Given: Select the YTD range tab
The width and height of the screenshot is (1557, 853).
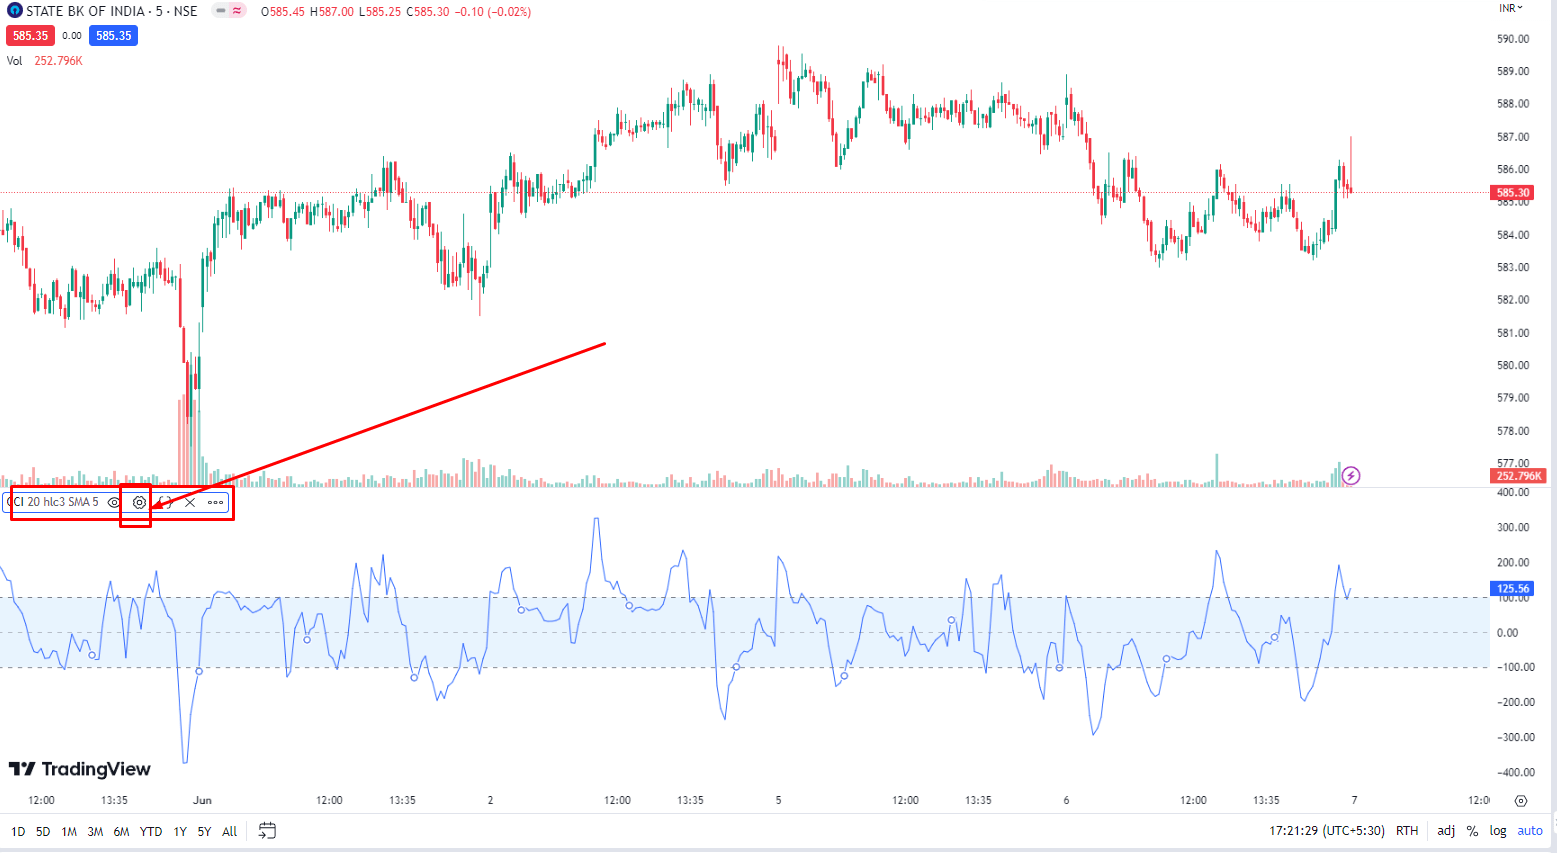Looking at the screenshot, I should [x=150, y=830].
